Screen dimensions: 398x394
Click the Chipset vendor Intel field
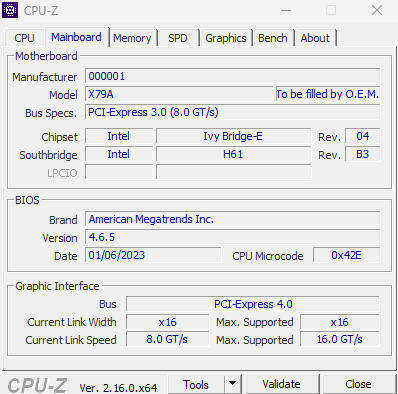(x=119, y=136)
